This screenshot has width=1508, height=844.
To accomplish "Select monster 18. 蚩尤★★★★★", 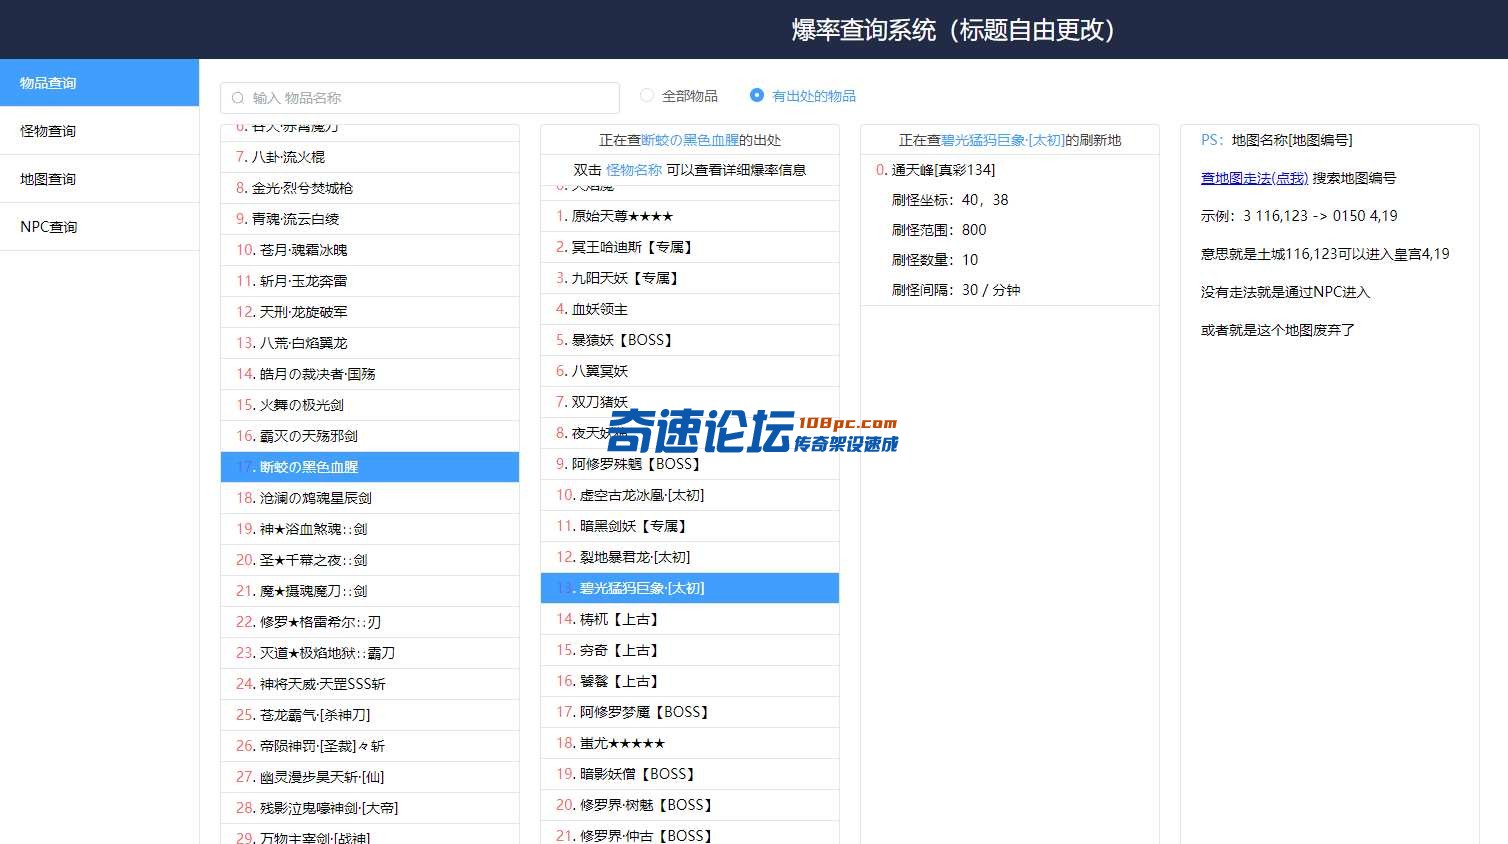I will pos(690,743).
